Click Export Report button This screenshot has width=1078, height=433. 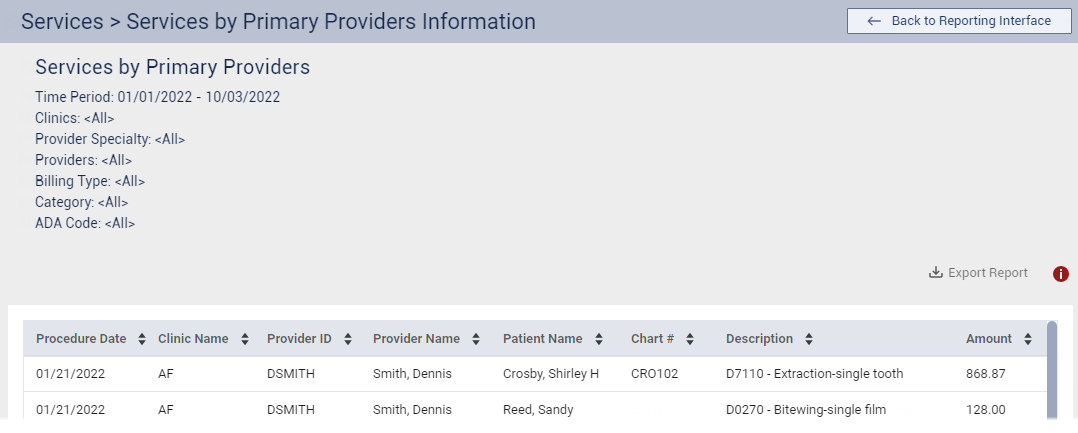coord(978,273)
